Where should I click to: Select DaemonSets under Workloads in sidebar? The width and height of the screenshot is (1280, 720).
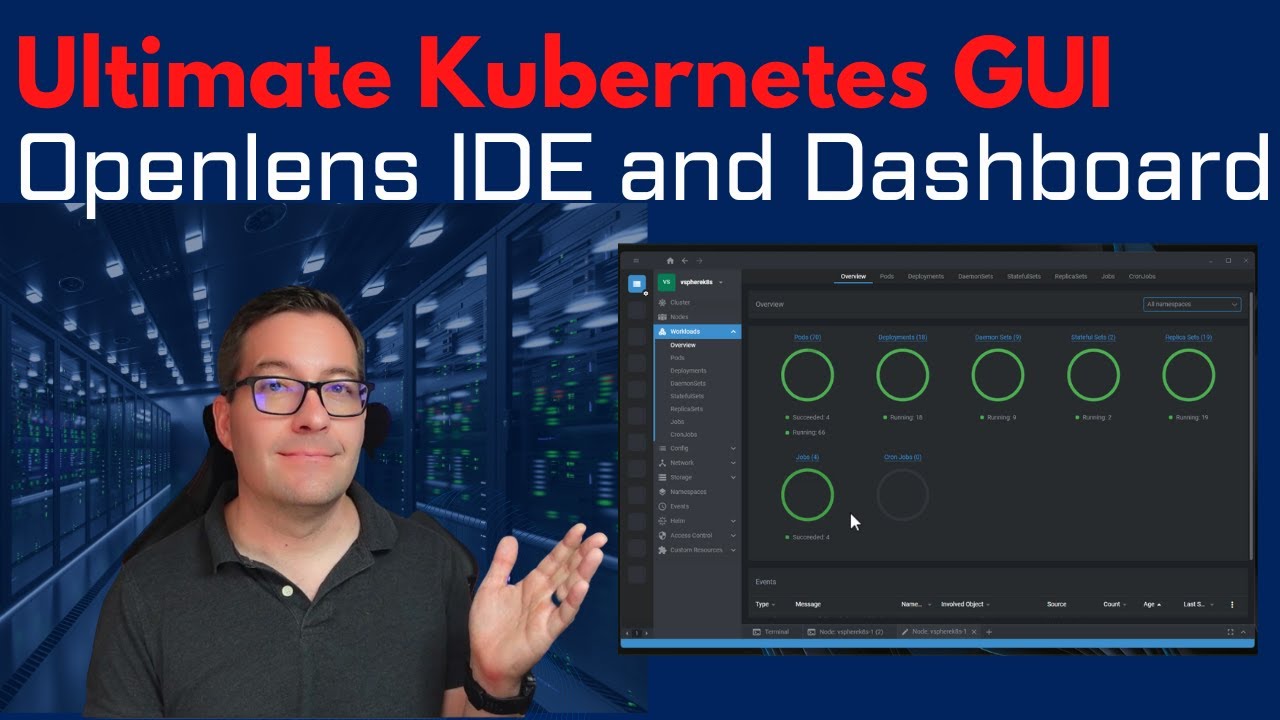pyautogui.click(x=688, y=383)
